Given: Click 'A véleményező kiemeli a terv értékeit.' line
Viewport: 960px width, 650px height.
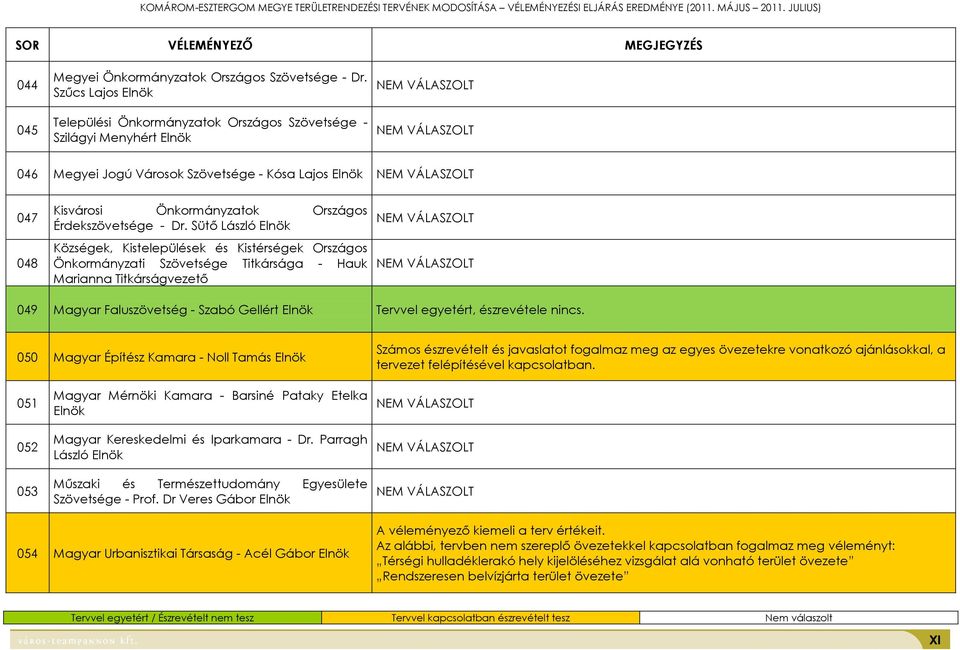Looking at the screenshot, I should coord(490,530).
